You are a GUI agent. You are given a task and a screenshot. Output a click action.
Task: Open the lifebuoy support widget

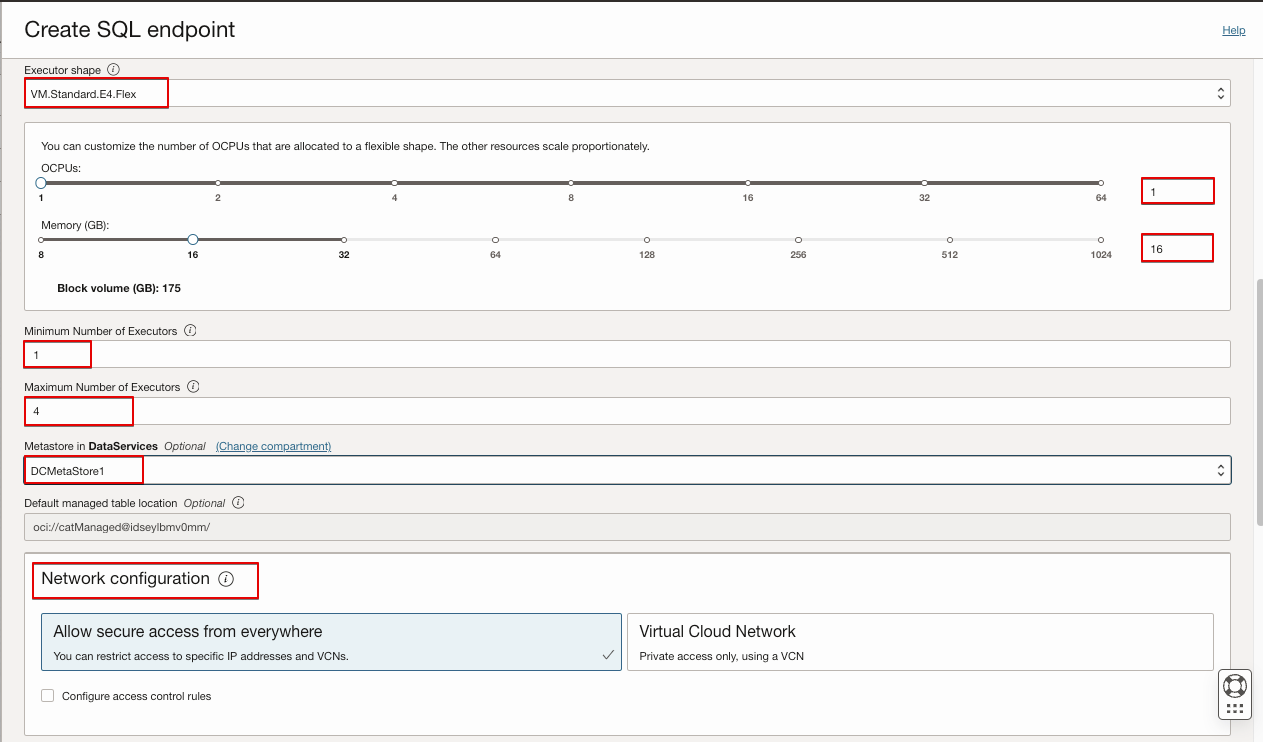tap(1235, 686)
